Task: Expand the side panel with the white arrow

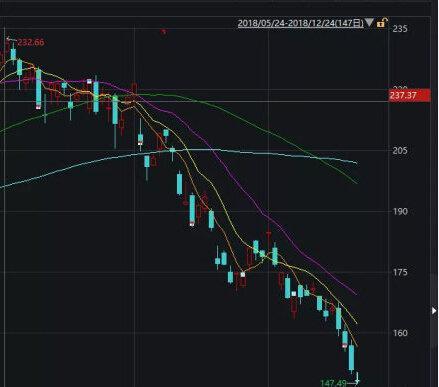Action: point(434,311)
